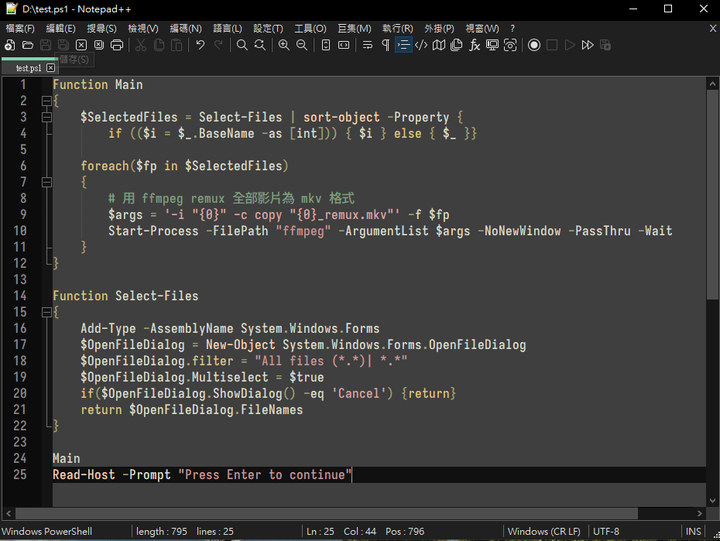Click Windows PowerShell language in status bar

point(47,531)
